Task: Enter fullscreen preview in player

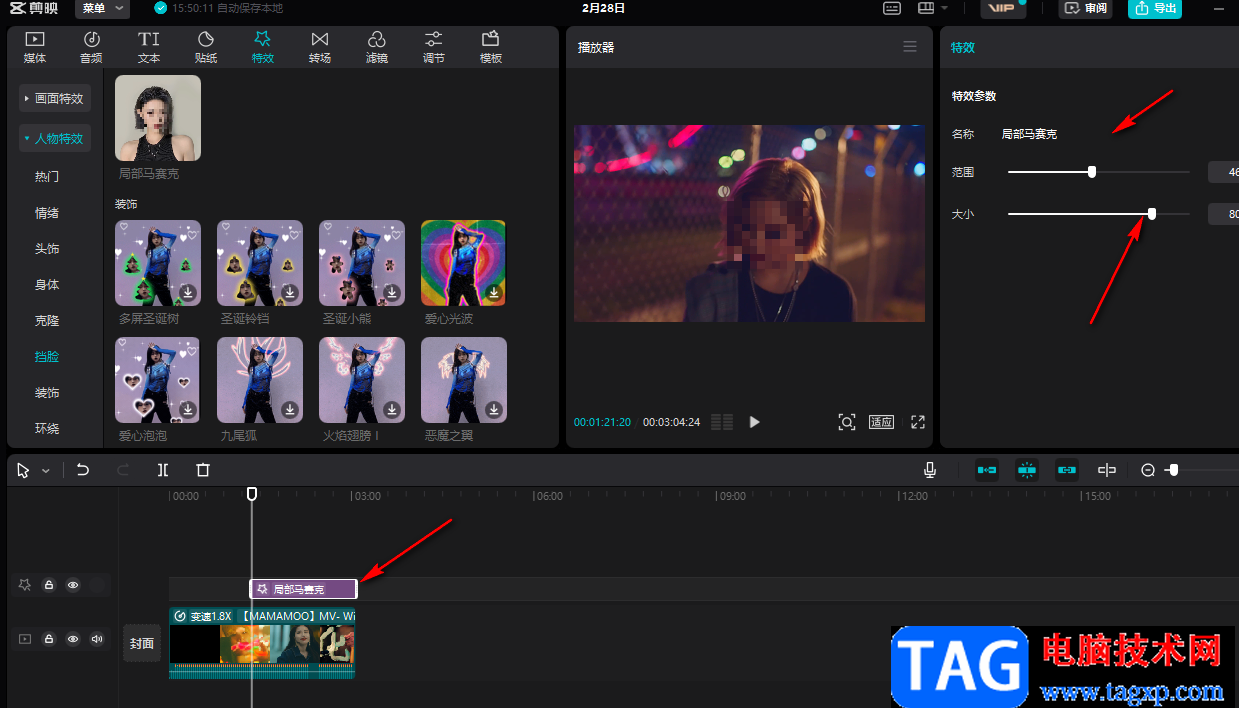Action: [918, 422]
